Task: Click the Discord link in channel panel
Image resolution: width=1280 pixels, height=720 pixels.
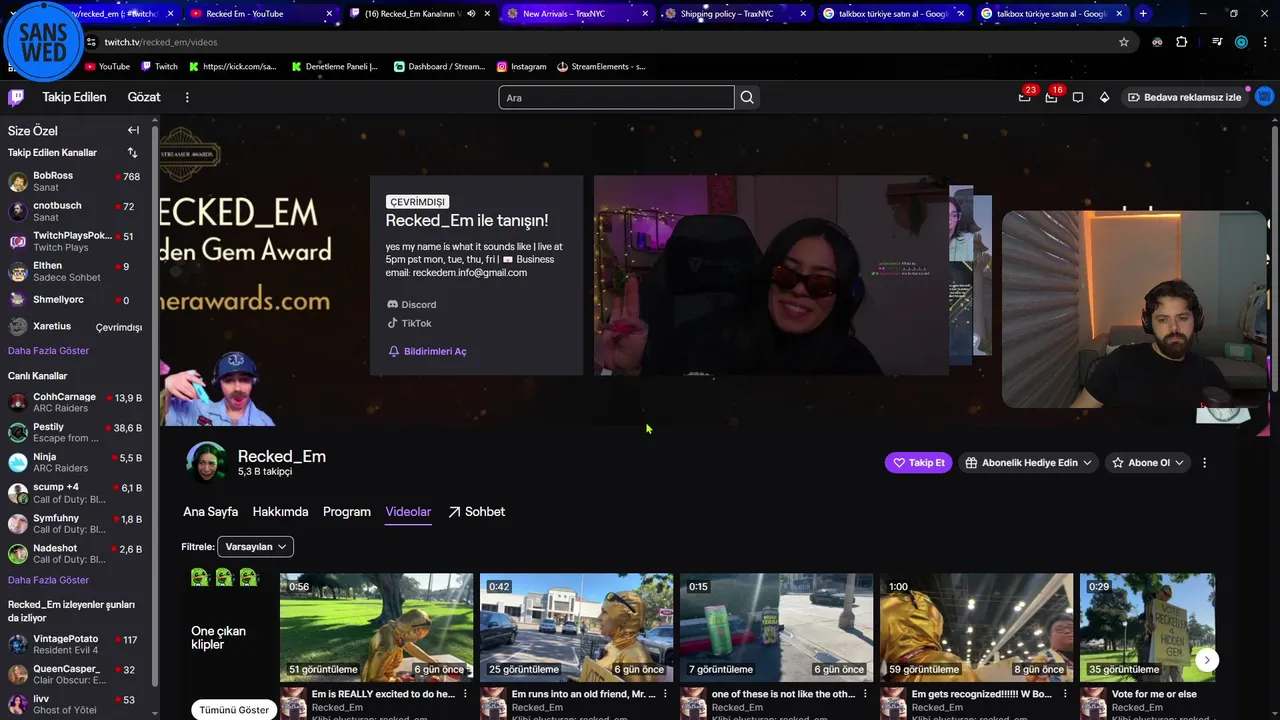Action: [x=412, y=304]
